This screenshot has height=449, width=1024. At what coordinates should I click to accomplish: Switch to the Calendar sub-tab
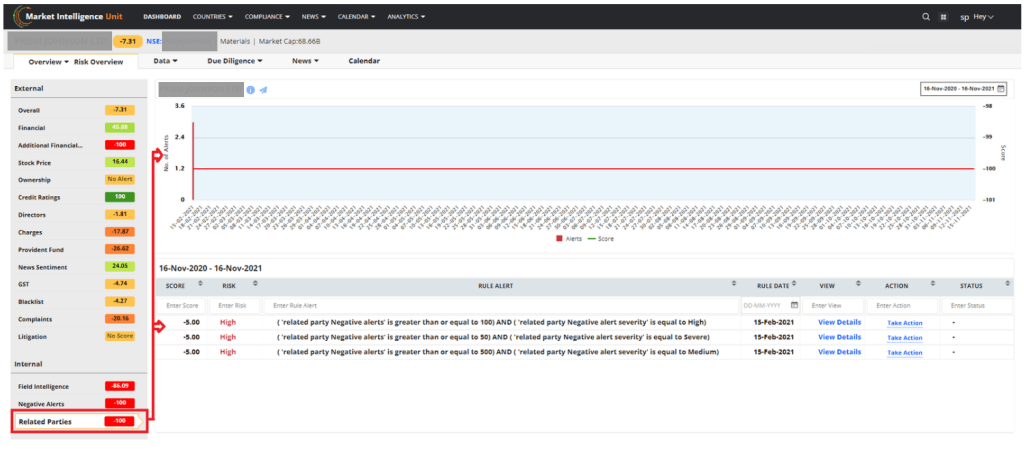364,61
